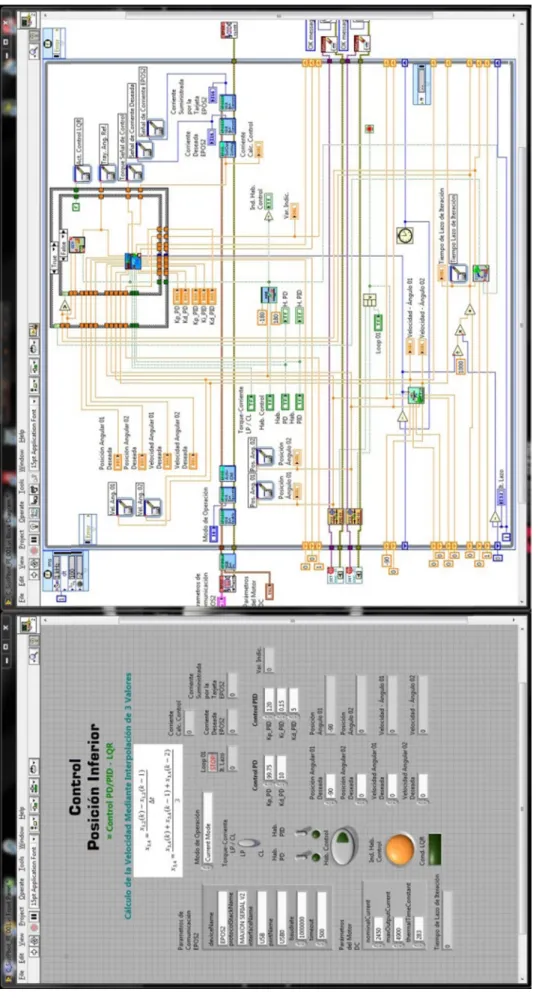Click the Modo de Operación enum terminal
This screenshot has height=1001, width=545.
point(214,534)
